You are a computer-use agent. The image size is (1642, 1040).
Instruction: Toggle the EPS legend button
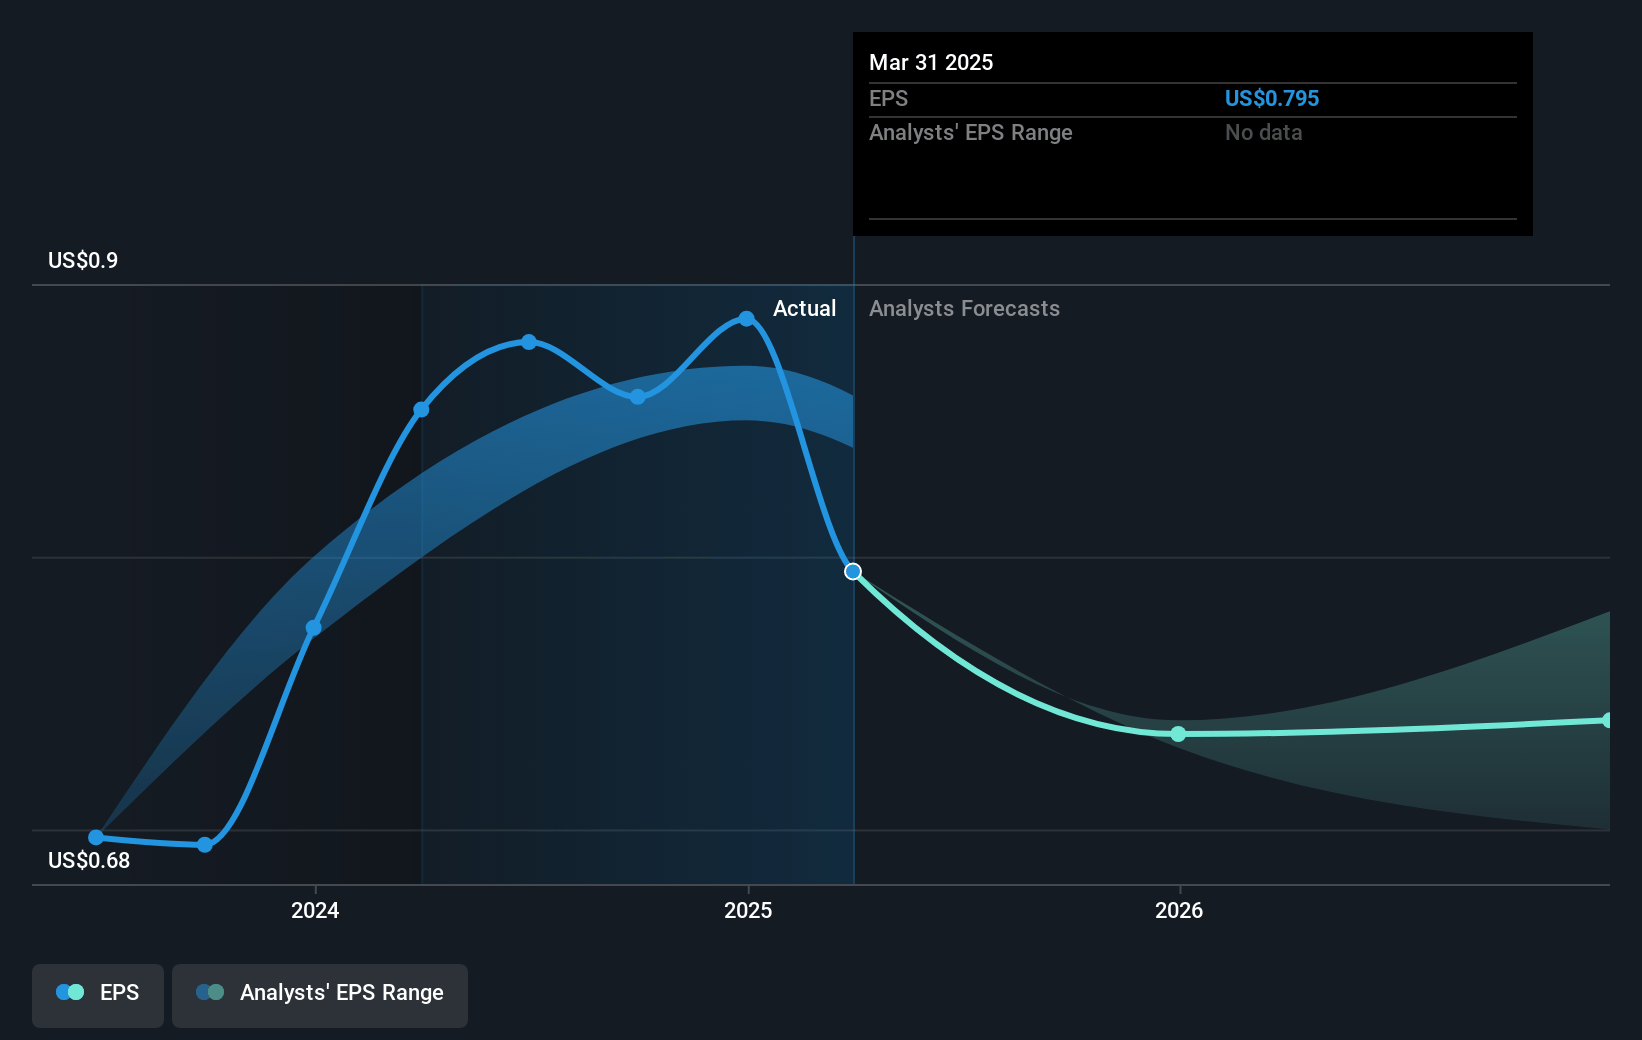pos(98,995)
